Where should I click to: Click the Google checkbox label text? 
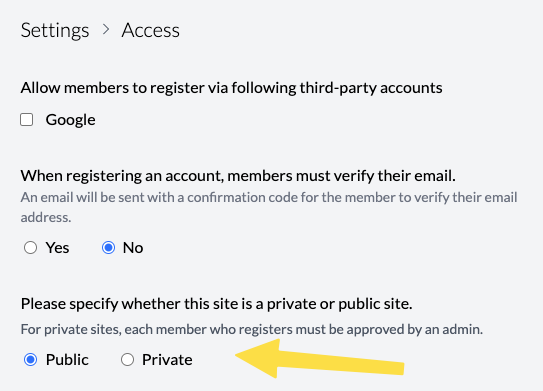pyautogui.click(x=70, y=120)
